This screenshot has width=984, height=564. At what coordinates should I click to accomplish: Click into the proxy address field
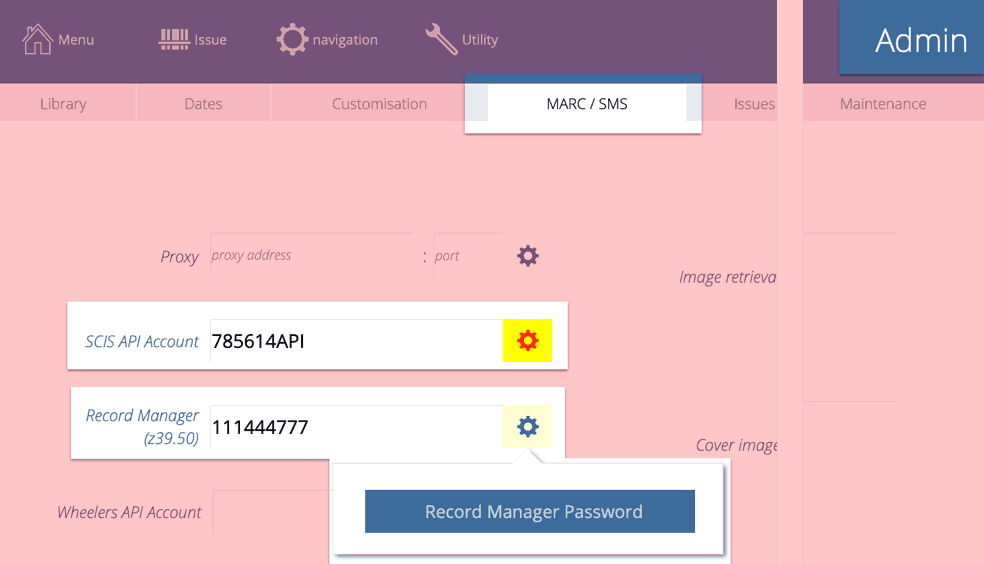[310, 256]
